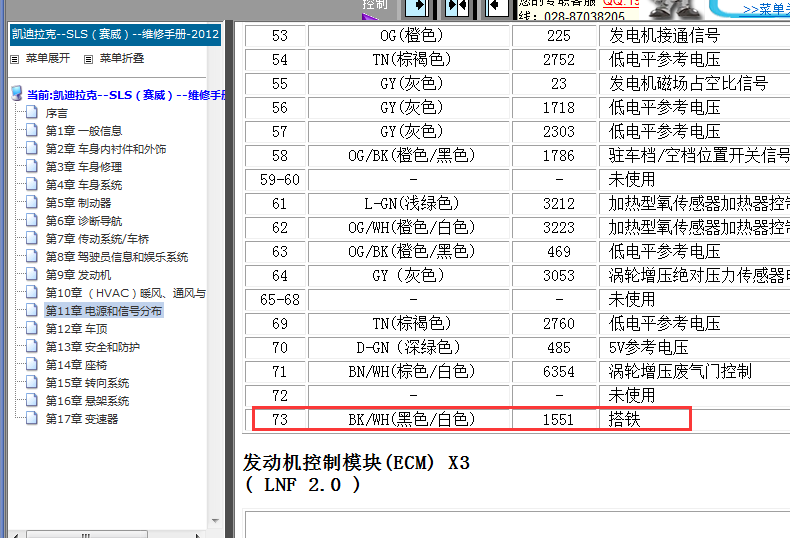This screenshot has height=538, width=790.
Task: Select the current manual root node 凯迪拉克--SLS
Action: [126, 95]
